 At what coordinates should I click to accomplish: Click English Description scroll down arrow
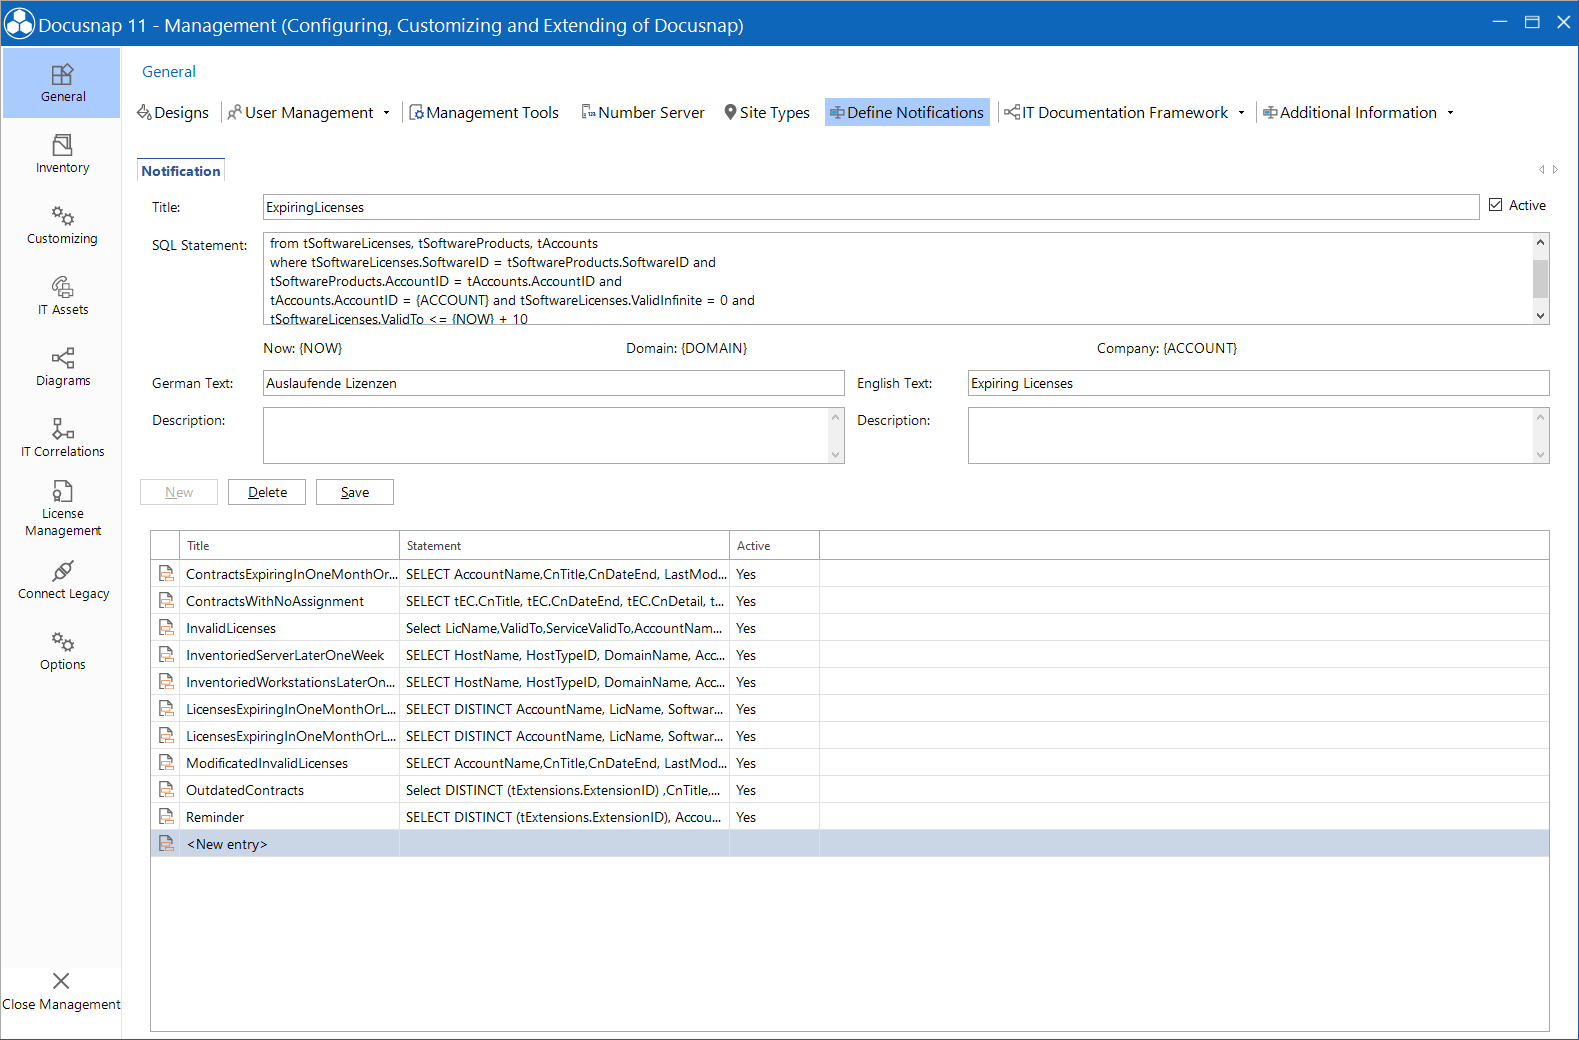pos(1540,455)
